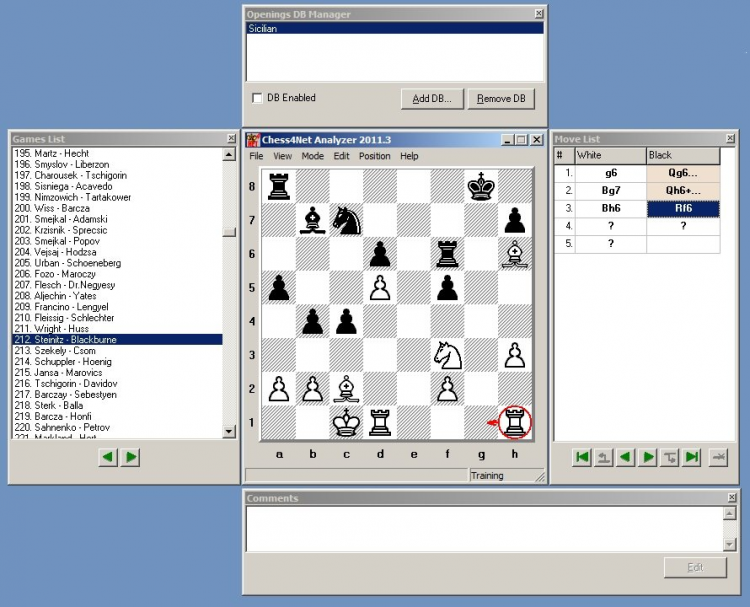Open the Position menu
This screenshot has width=750, height=607.
coord(375,156)
